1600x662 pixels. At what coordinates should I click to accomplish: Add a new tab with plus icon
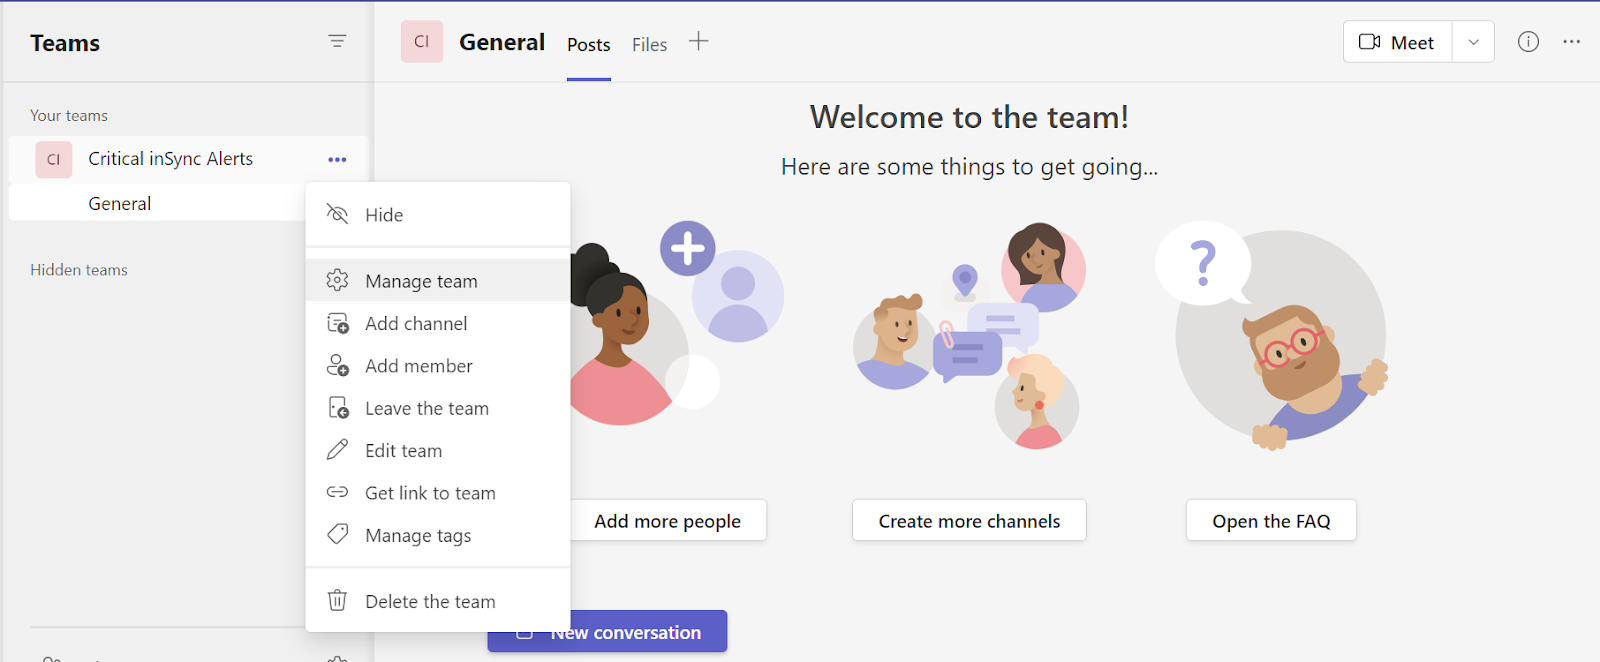click(x=699, y=41)
